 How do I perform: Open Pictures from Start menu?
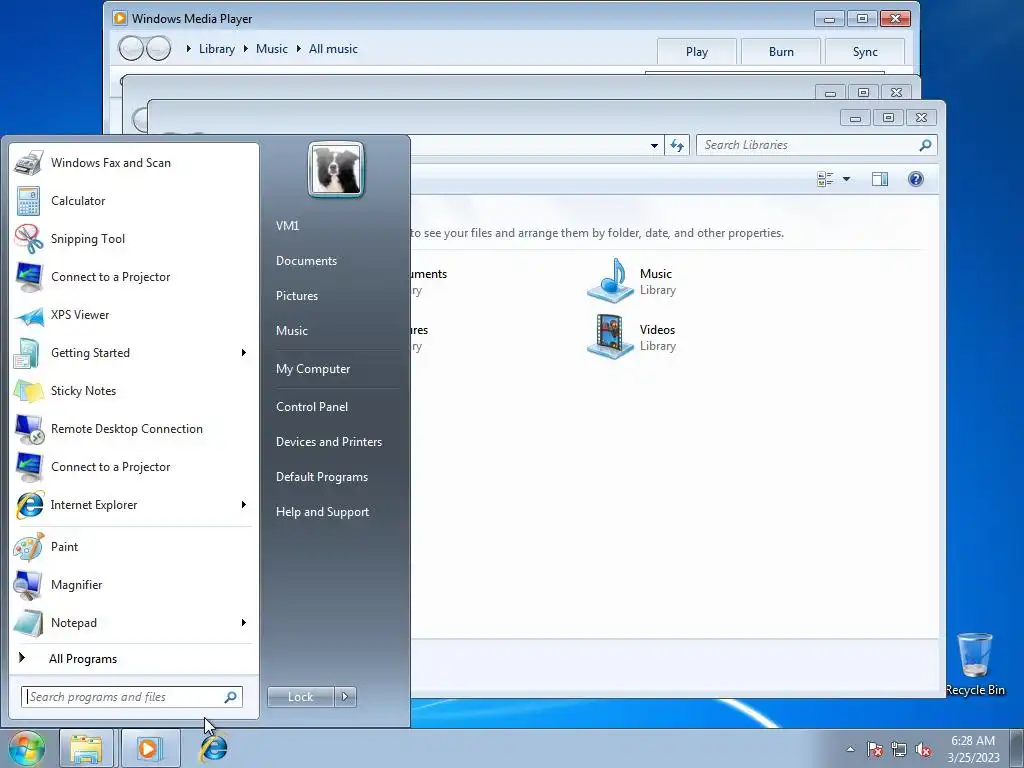pos(297,296)
